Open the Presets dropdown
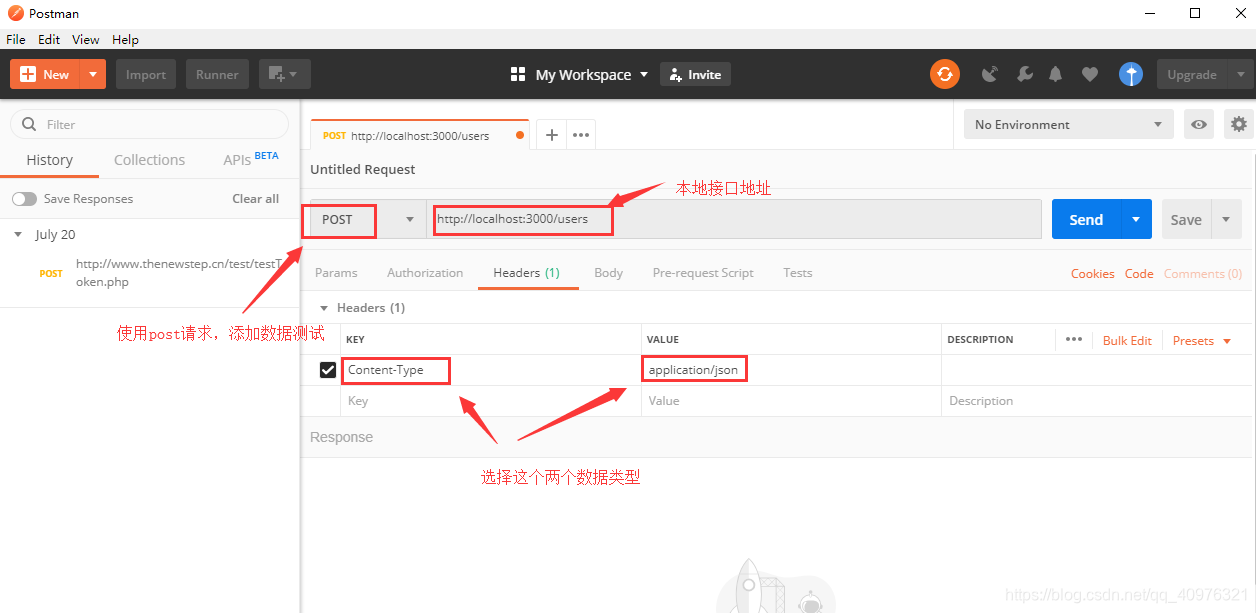The width and height of the screenshot is (1256, 613). tap(1201, 341)
